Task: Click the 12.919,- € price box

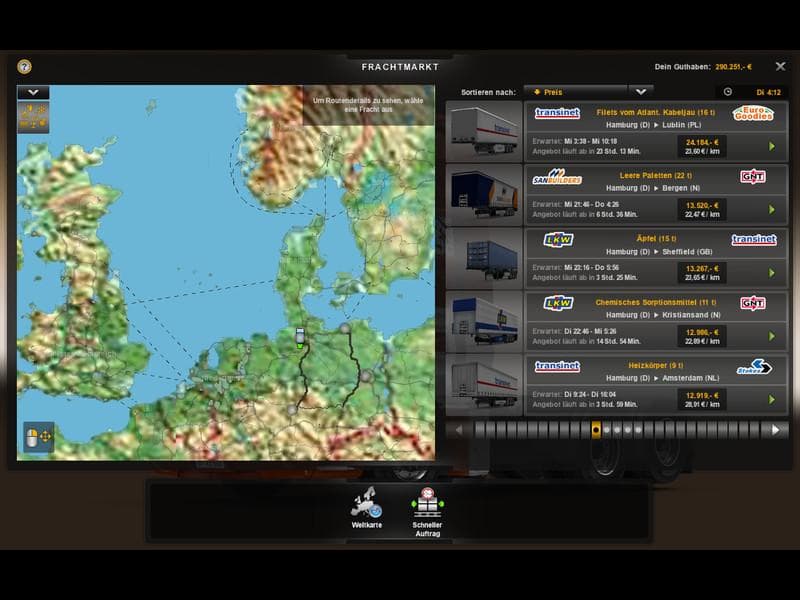Action: (x=702, y=399)
